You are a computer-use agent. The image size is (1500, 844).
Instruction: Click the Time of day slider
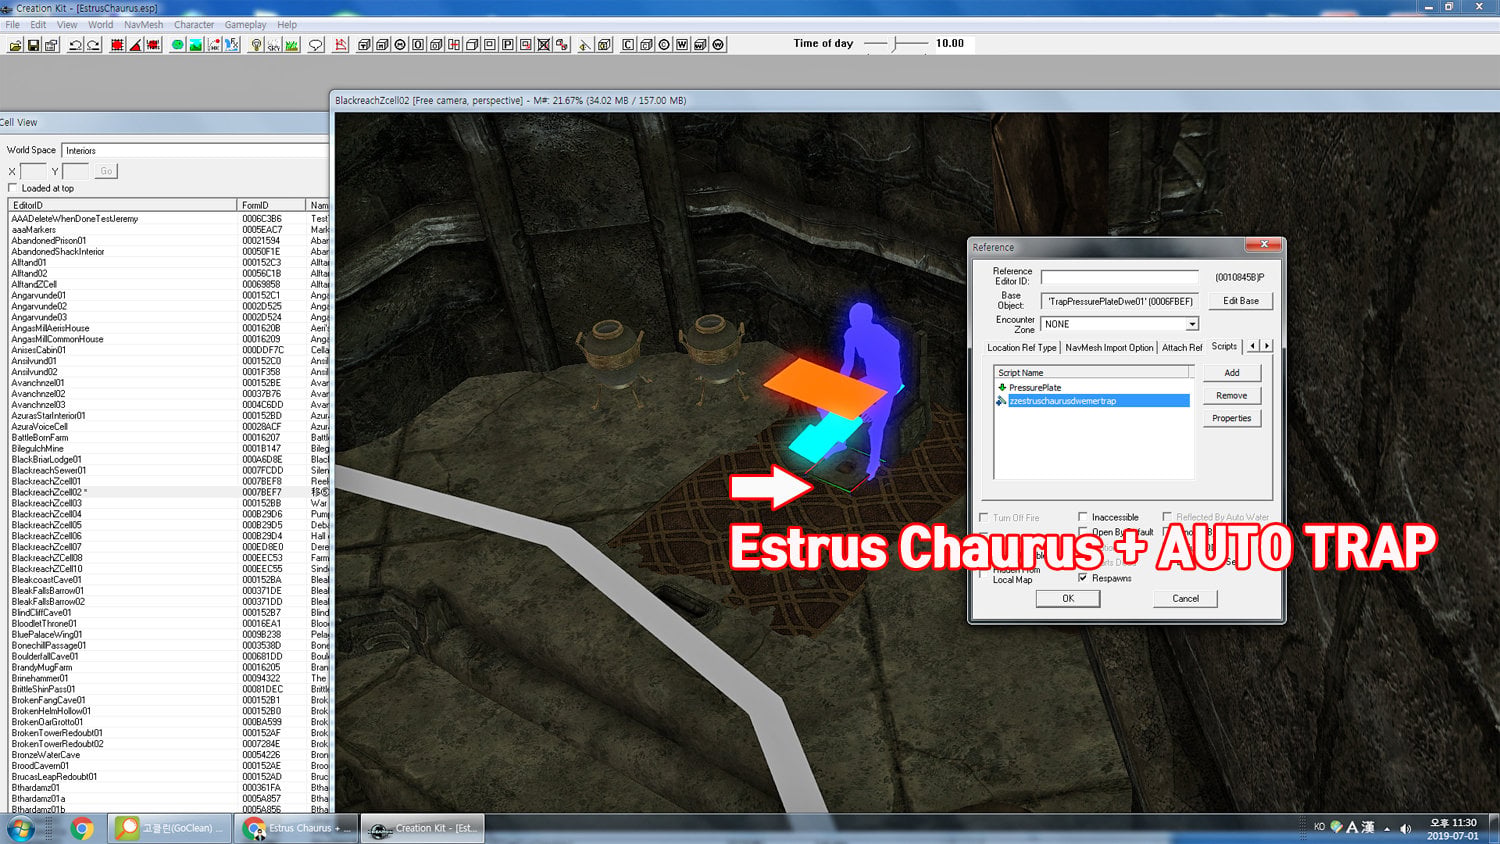click(x=896, y=44)
